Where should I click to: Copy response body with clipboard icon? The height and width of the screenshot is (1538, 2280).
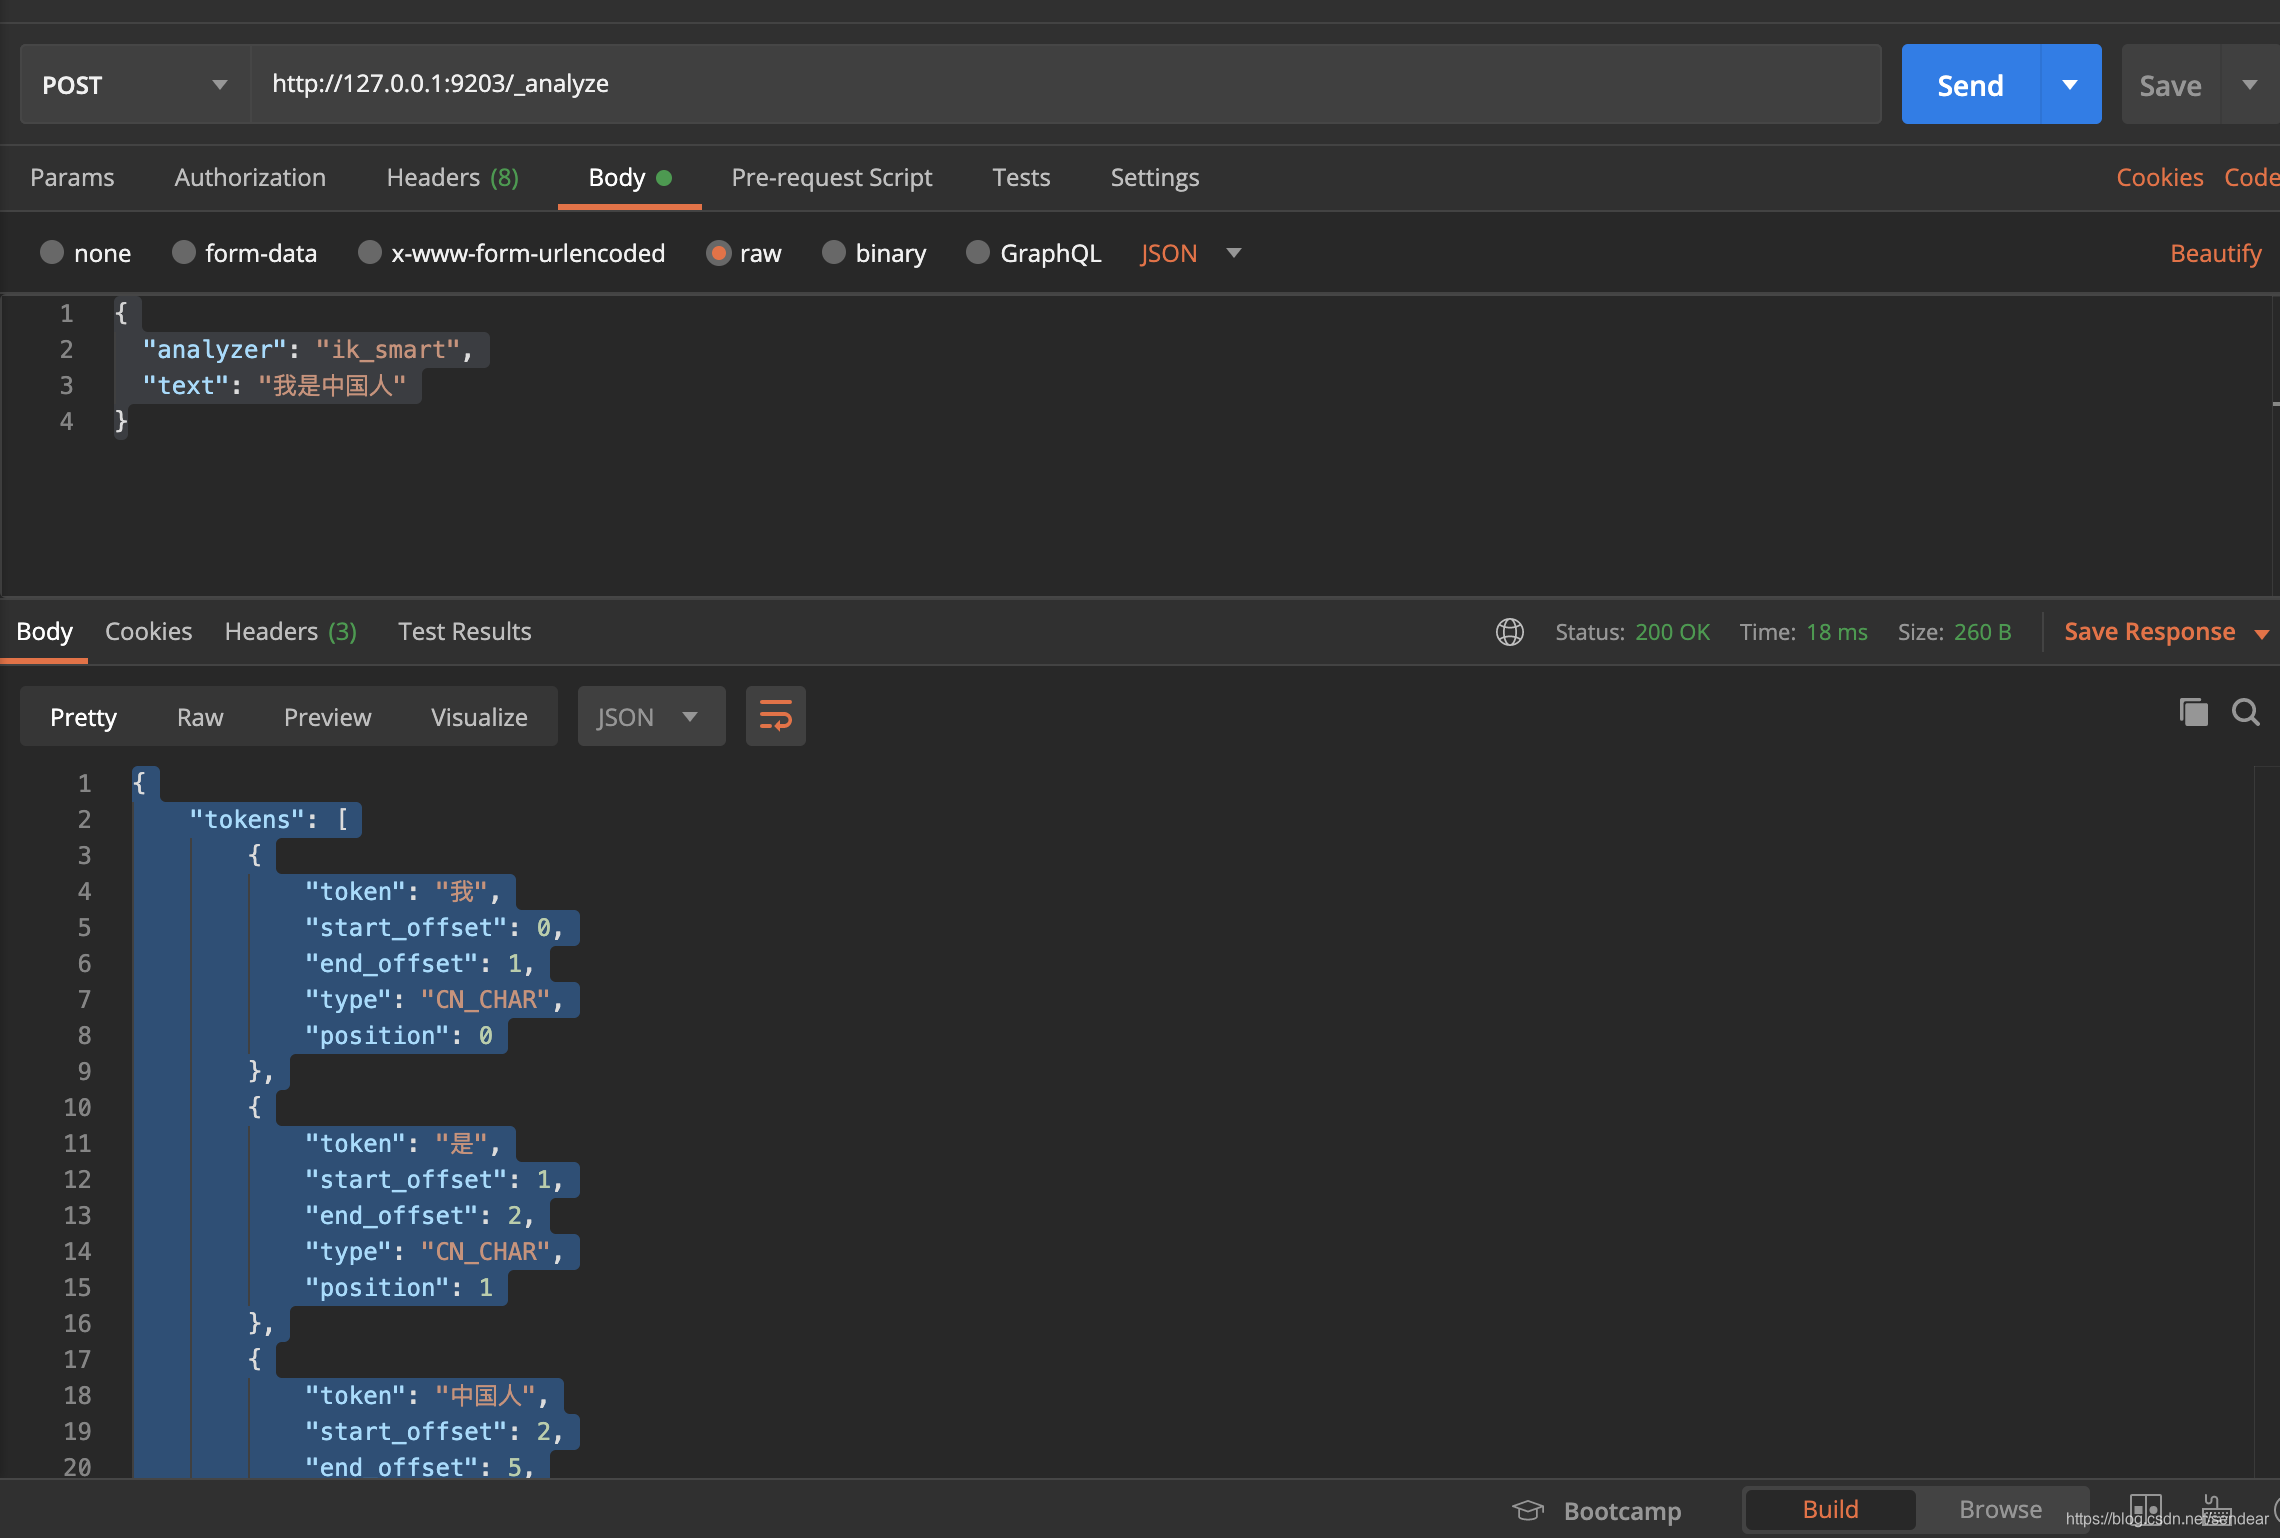pos(2193,713)
